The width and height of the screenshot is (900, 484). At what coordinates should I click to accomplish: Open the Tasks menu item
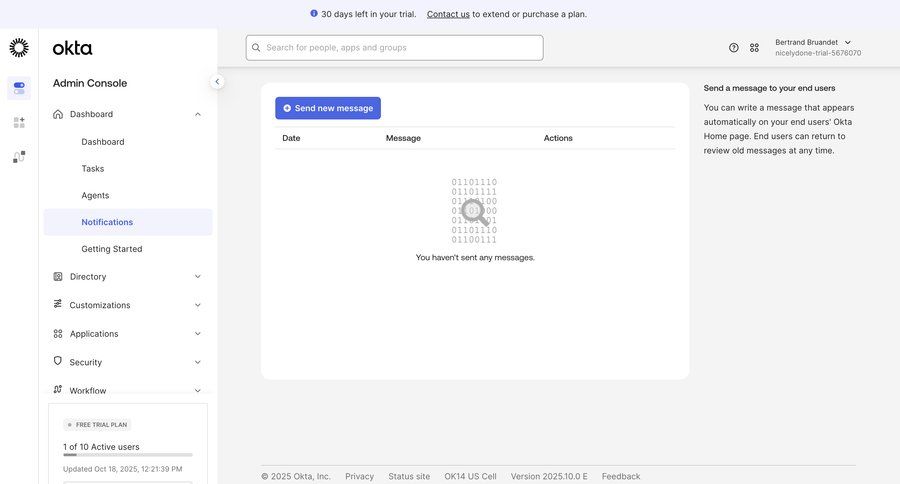tap(92, 169)
